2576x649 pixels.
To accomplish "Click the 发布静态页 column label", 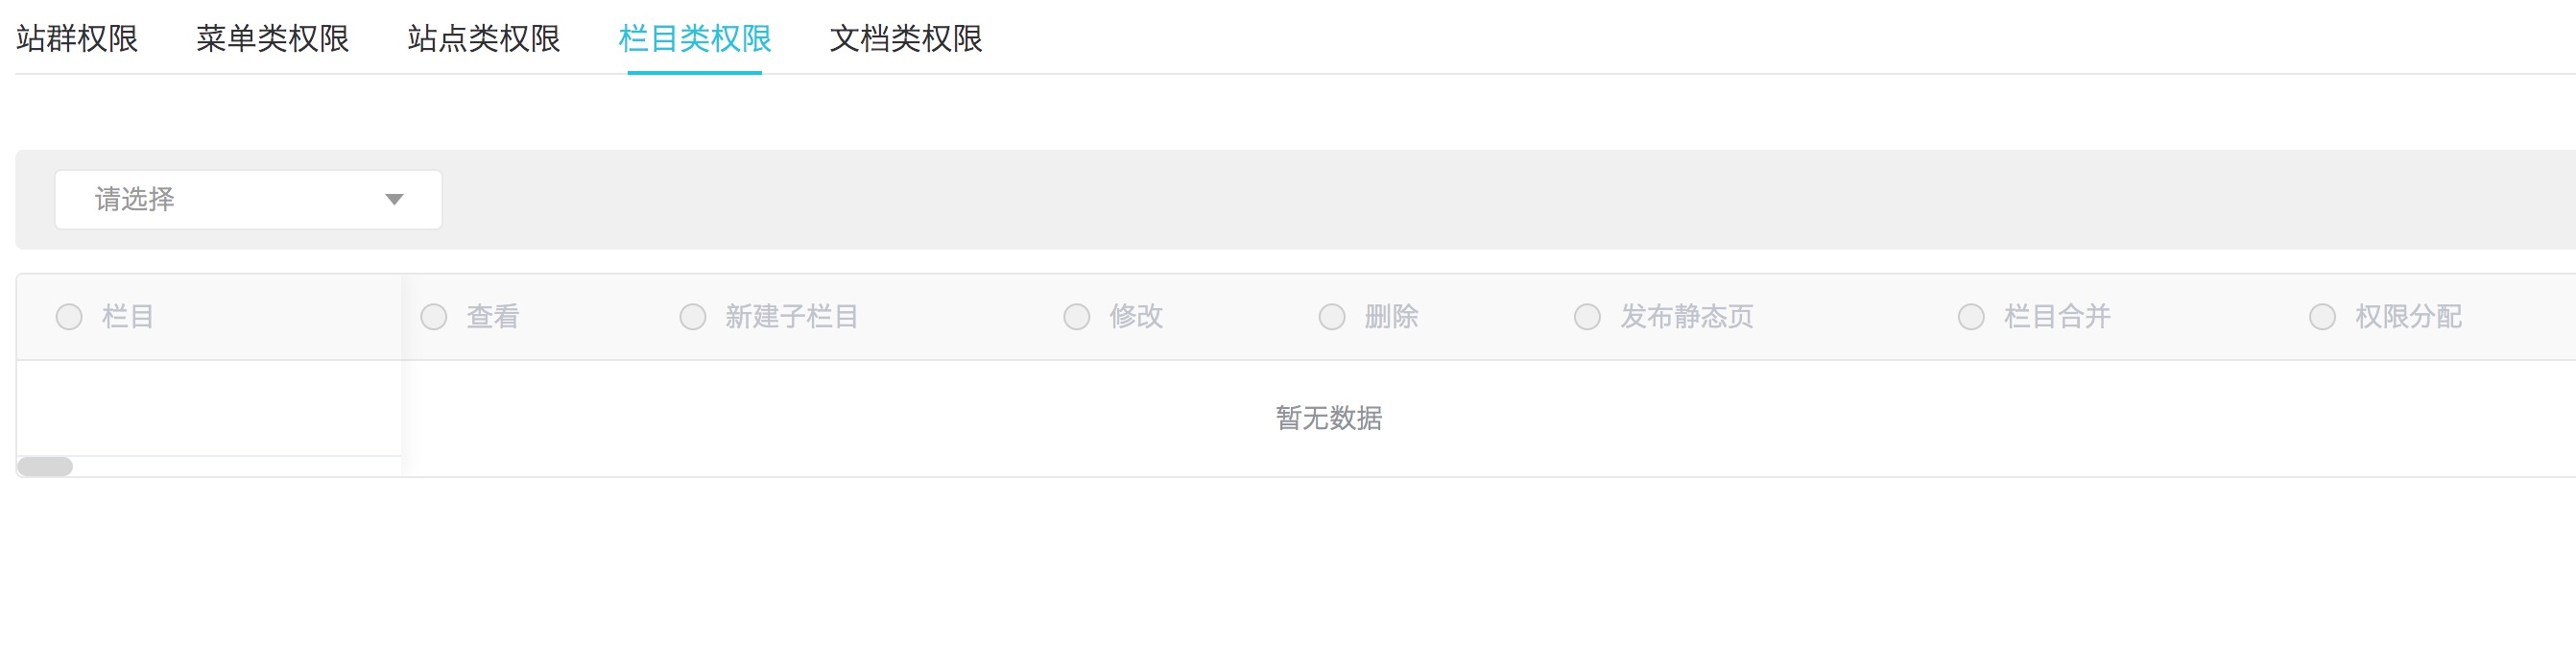I will 1687,318.
